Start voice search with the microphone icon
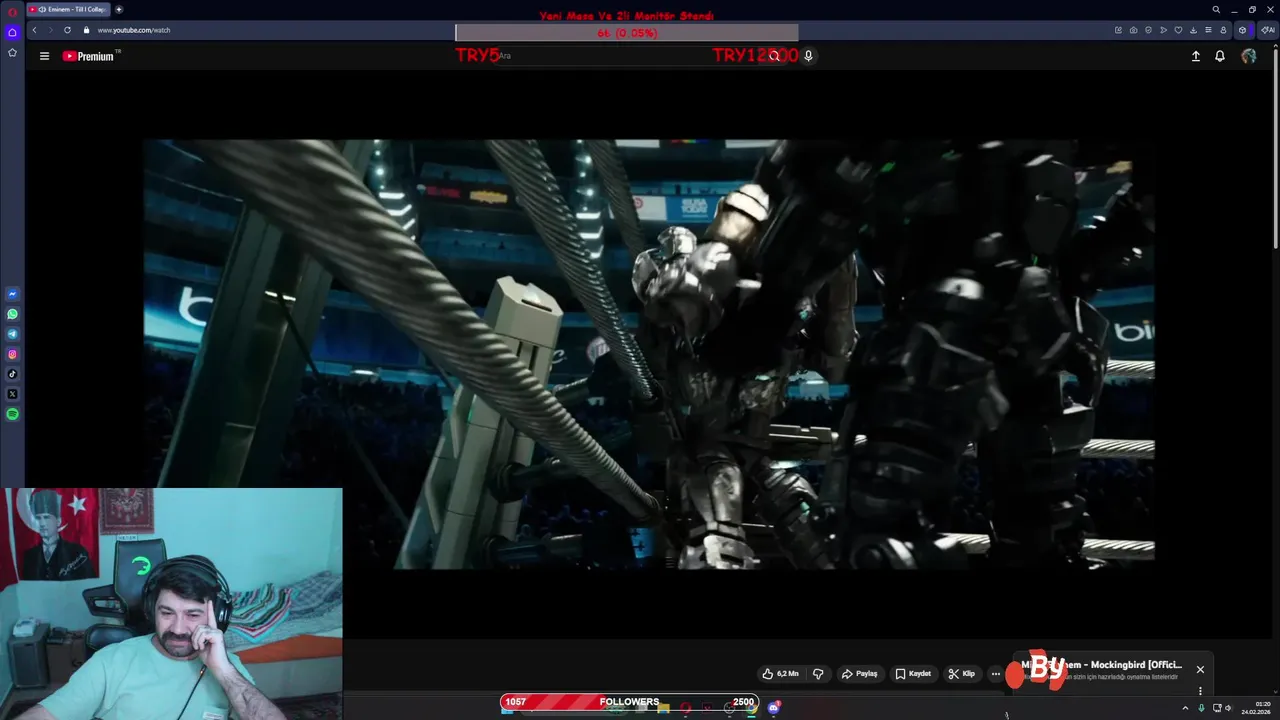Image resolution: width=1280 pixels, height=720 pixels. [x=808, y=56]
